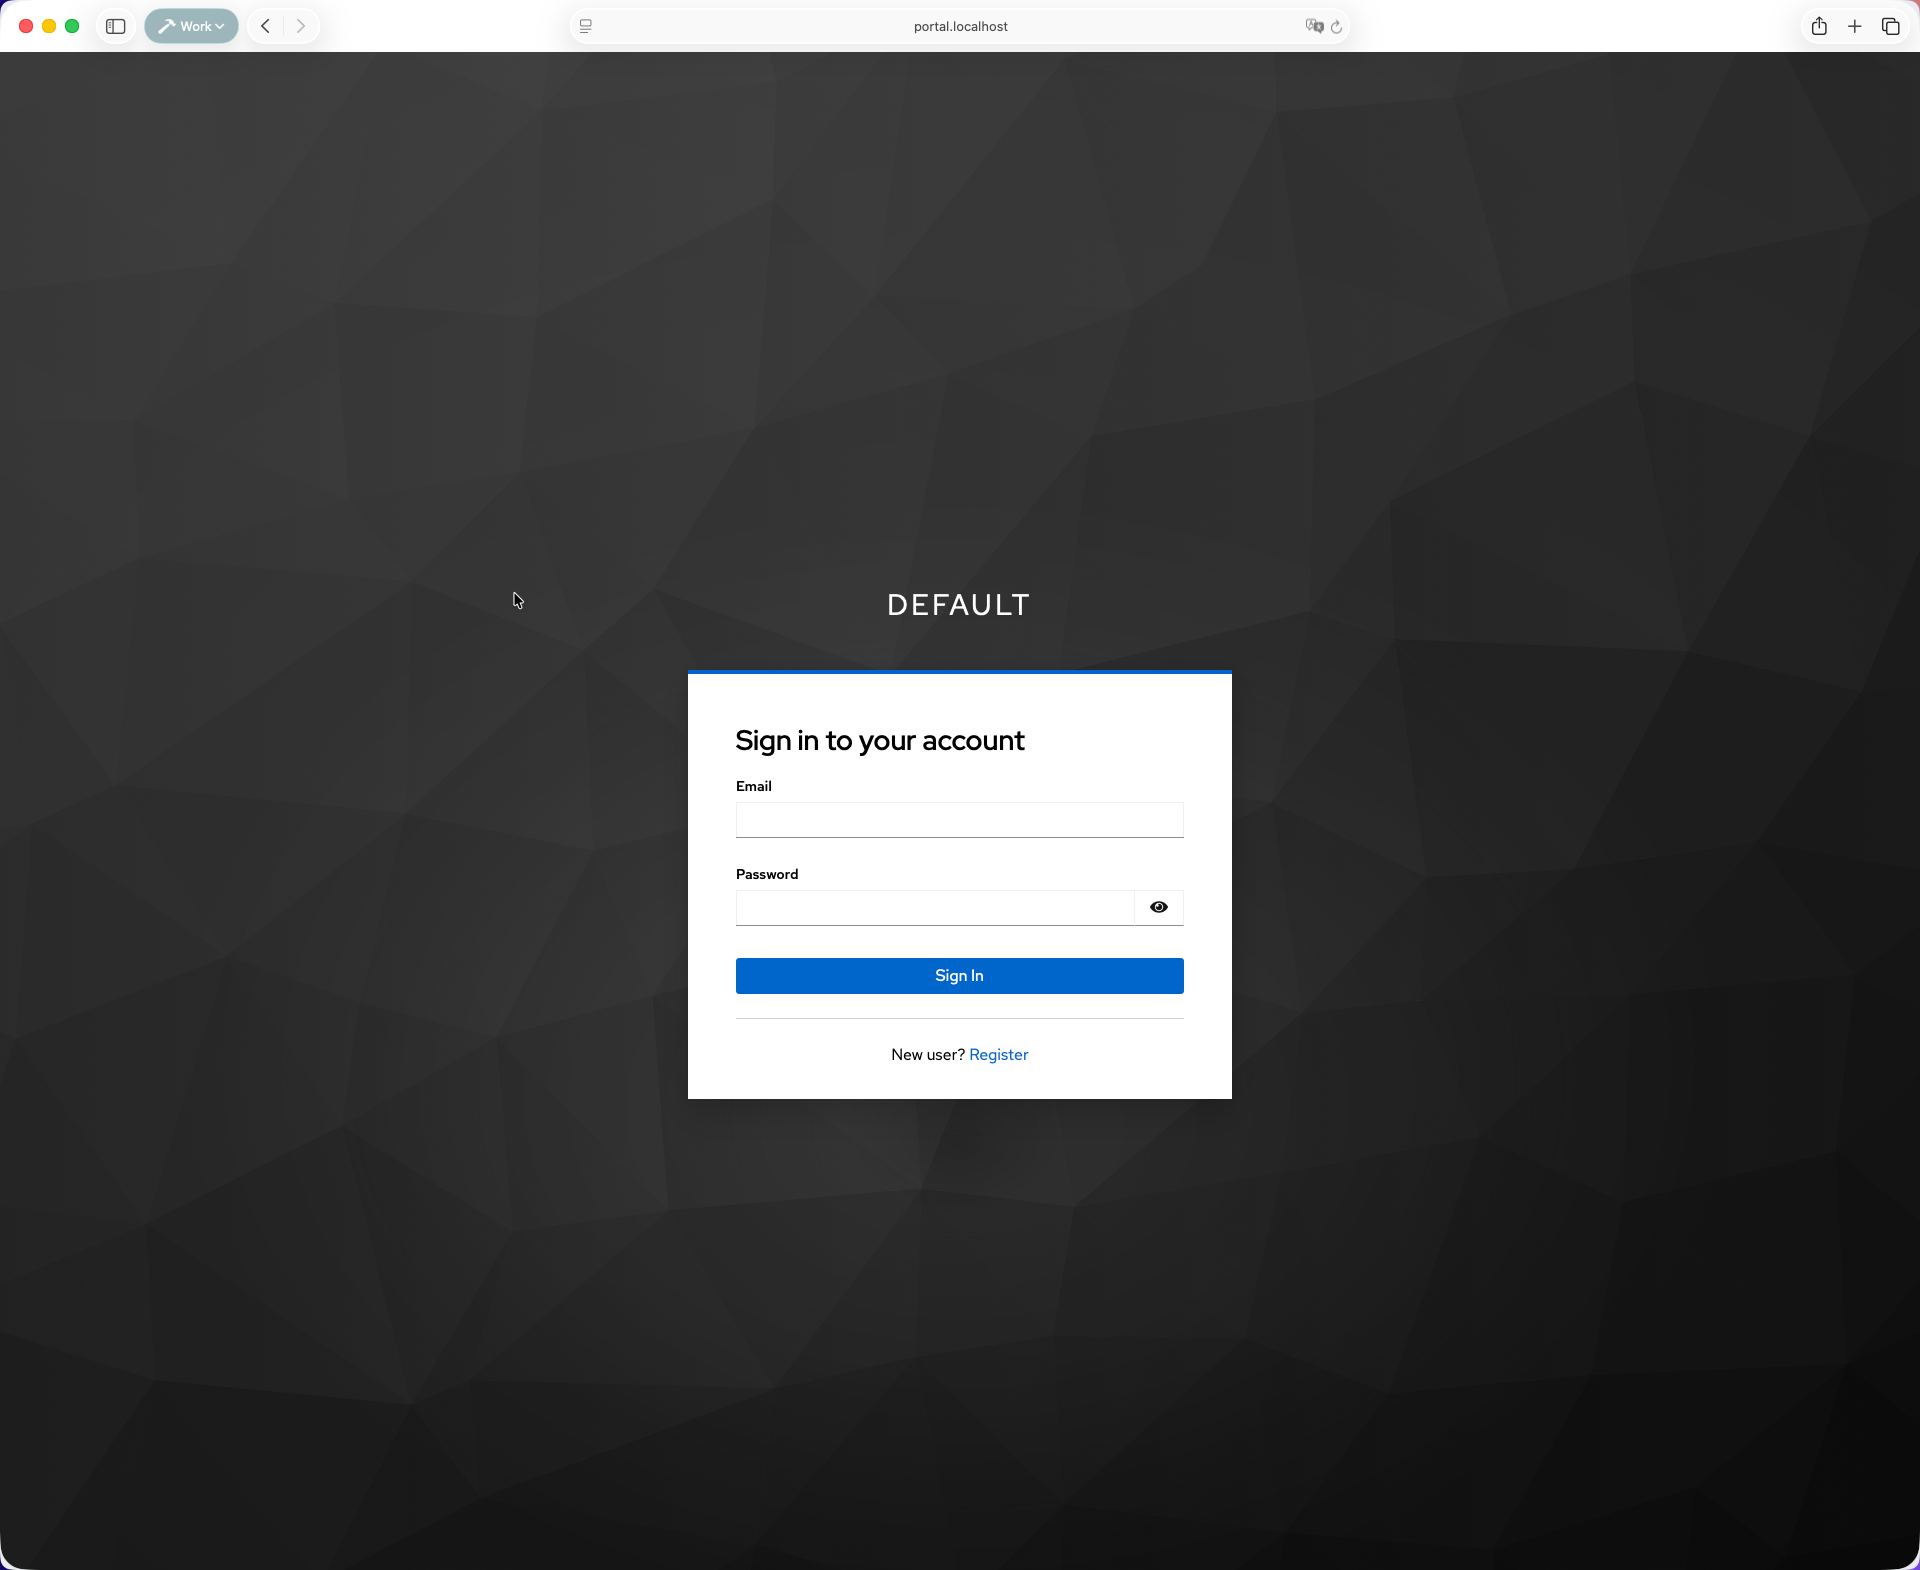Click inside the Email input field
1920x1570 pixels.
958,820
